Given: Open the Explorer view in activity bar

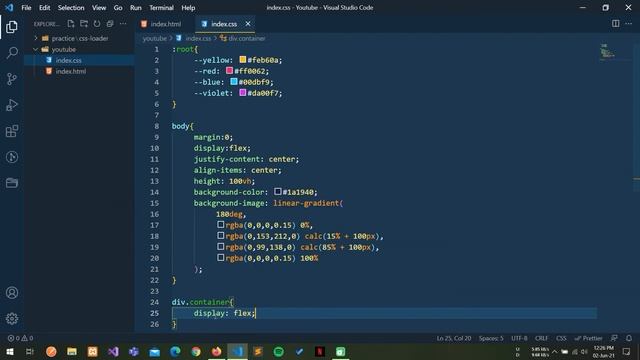Looking at the screenshot, I should point(12,27).
